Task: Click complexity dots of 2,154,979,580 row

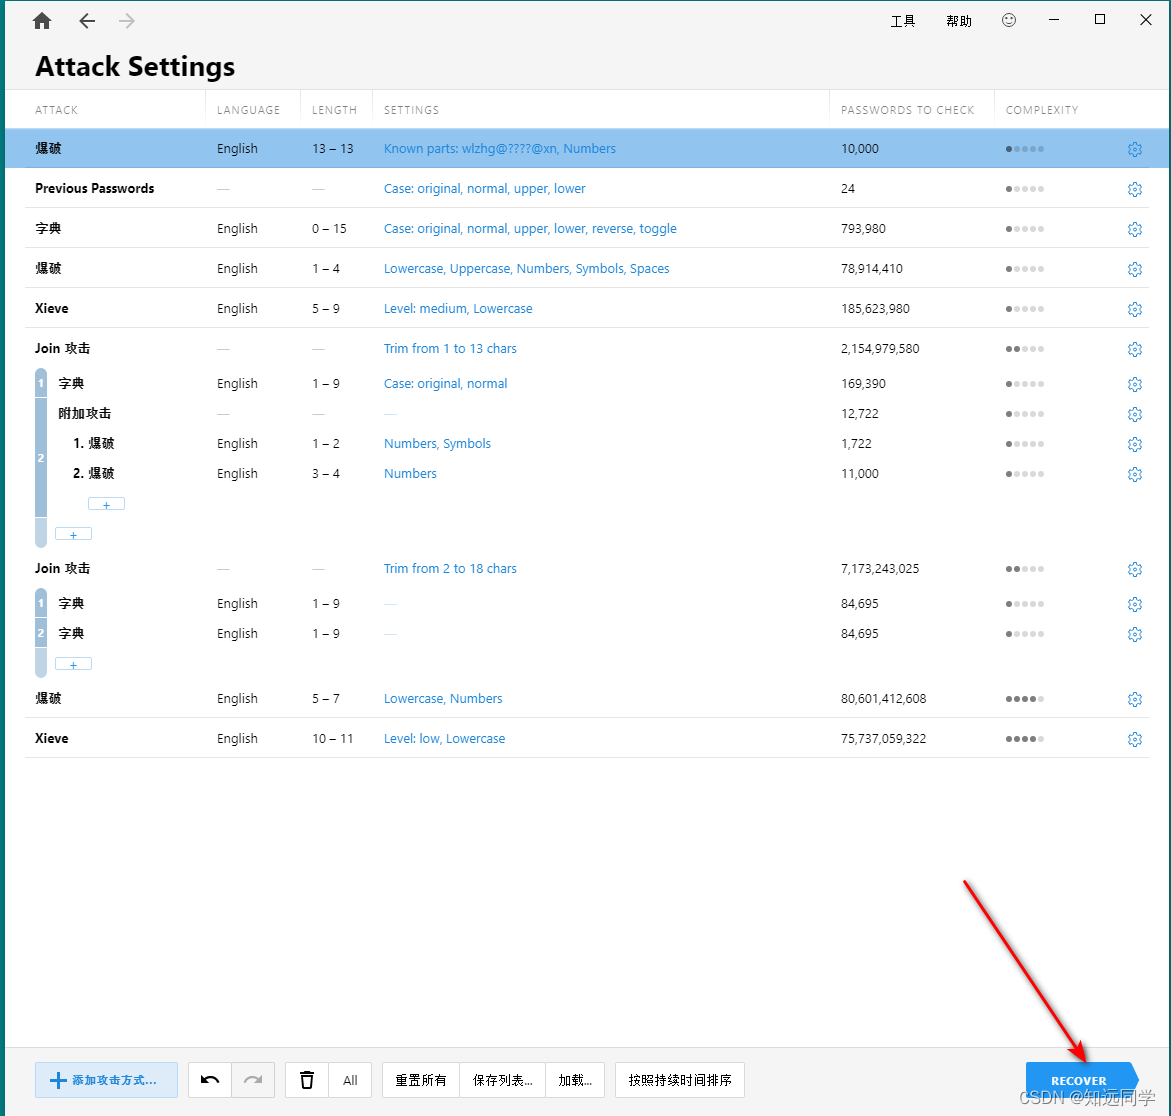Action: coord(1025,349)
